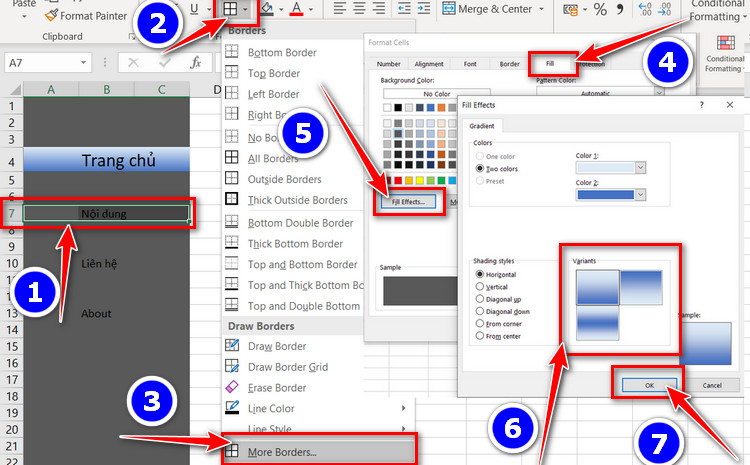Click Decrease Decimal icon
Viewport: 750px width, 465px height.
[x=664, y=9]
